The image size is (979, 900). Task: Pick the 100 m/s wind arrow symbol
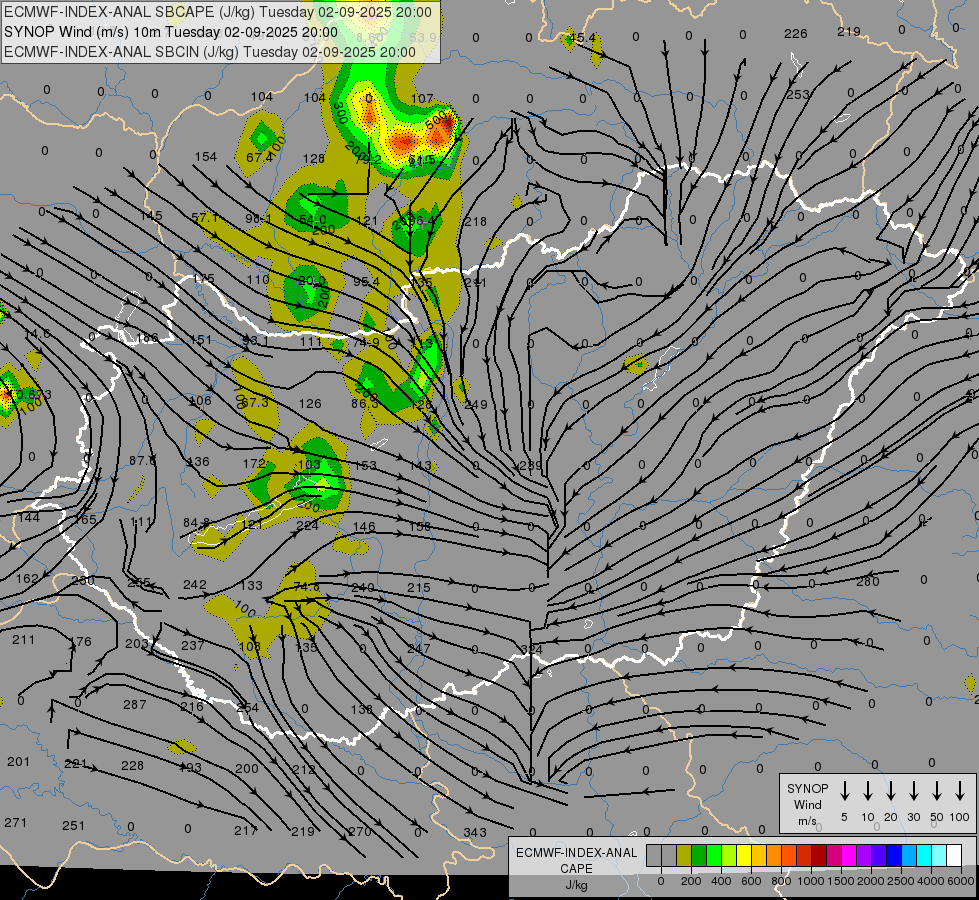tap(960, 791)
